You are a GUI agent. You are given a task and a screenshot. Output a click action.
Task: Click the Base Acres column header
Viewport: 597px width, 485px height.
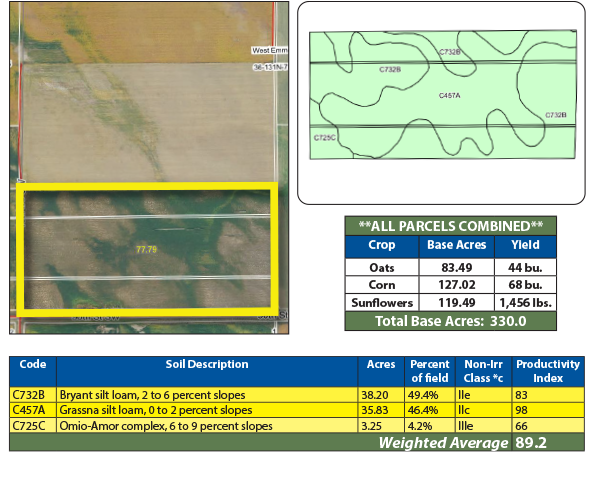(x=457, y=246)
